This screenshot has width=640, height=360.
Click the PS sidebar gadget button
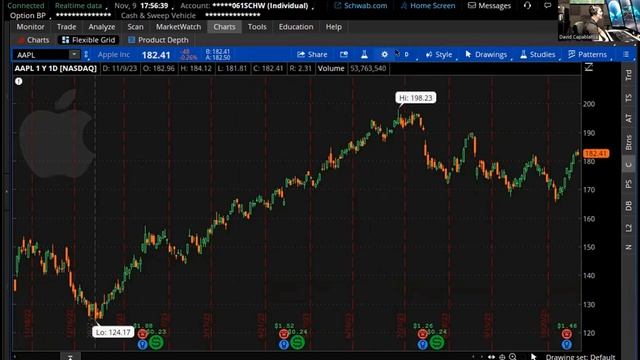click(629, 184)
